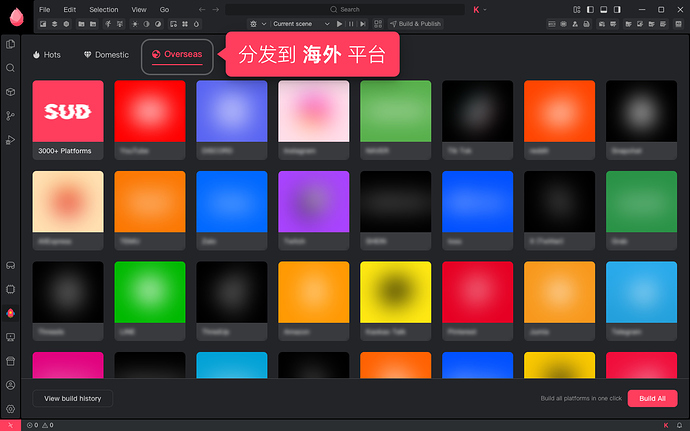Expand the K account dropdown arrow
This screenshot has width=690, height=431.
(485, 10)
